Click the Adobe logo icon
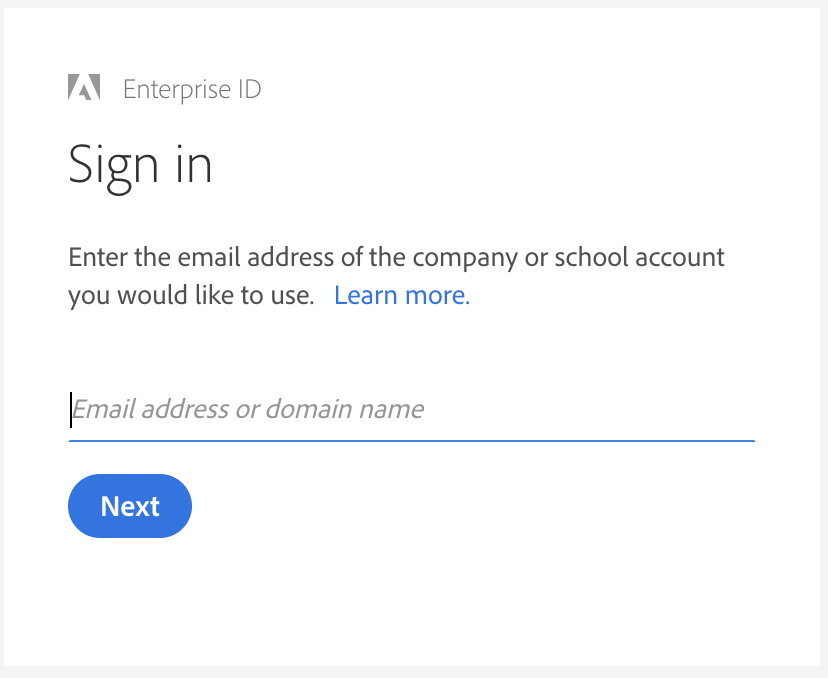828x678 pixels. 84,88
